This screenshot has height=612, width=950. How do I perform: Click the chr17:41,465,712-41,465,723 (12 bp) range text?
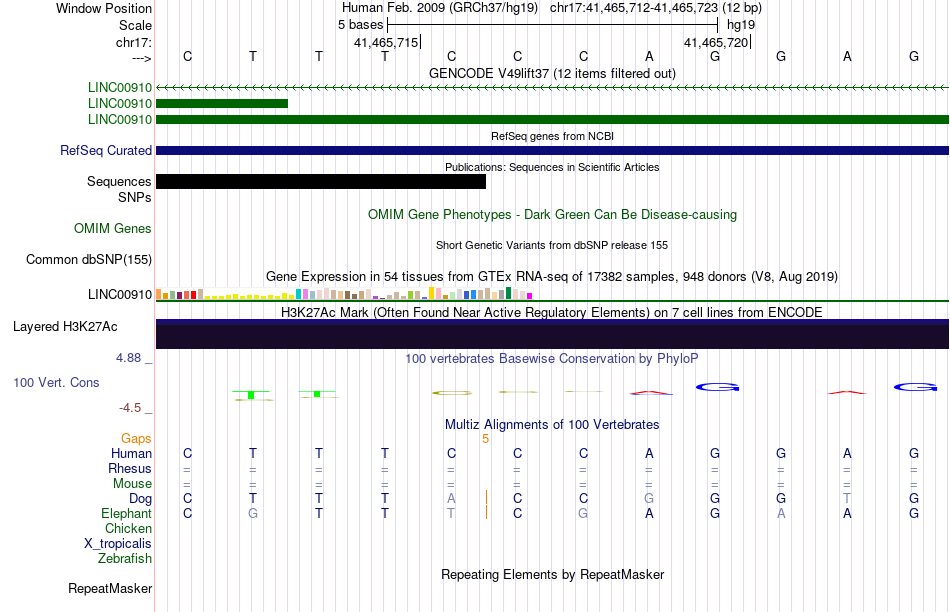coord(656,8)
